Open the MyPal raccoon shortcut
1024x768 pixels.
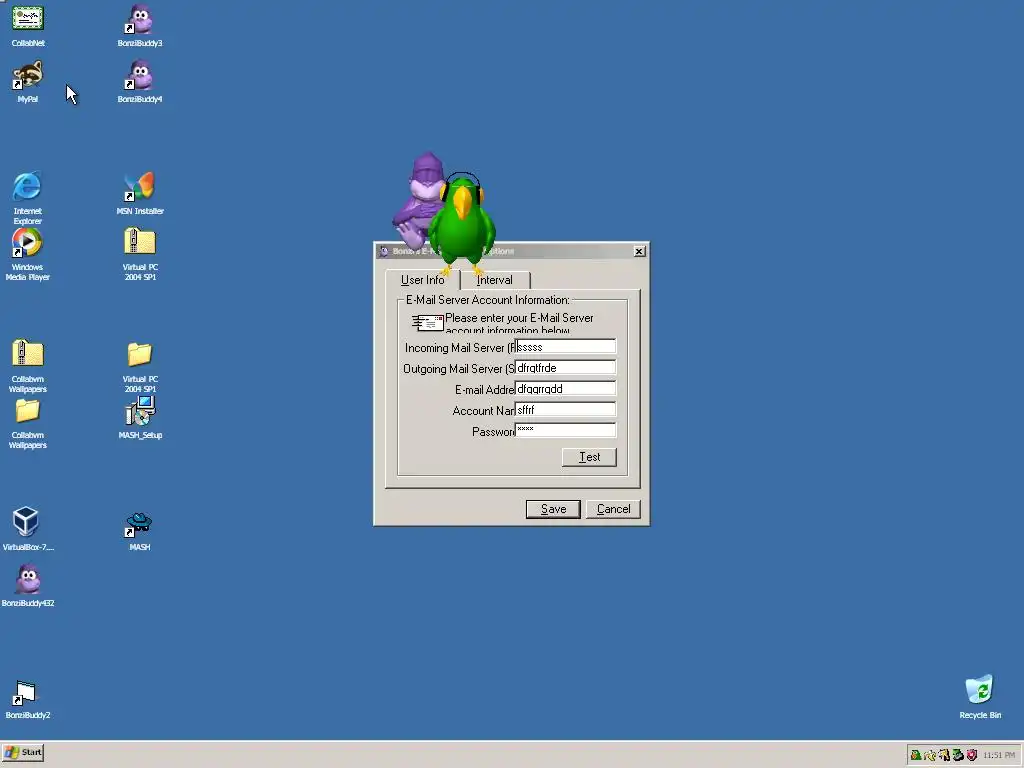pyautogui.click(x=27, y=82)
